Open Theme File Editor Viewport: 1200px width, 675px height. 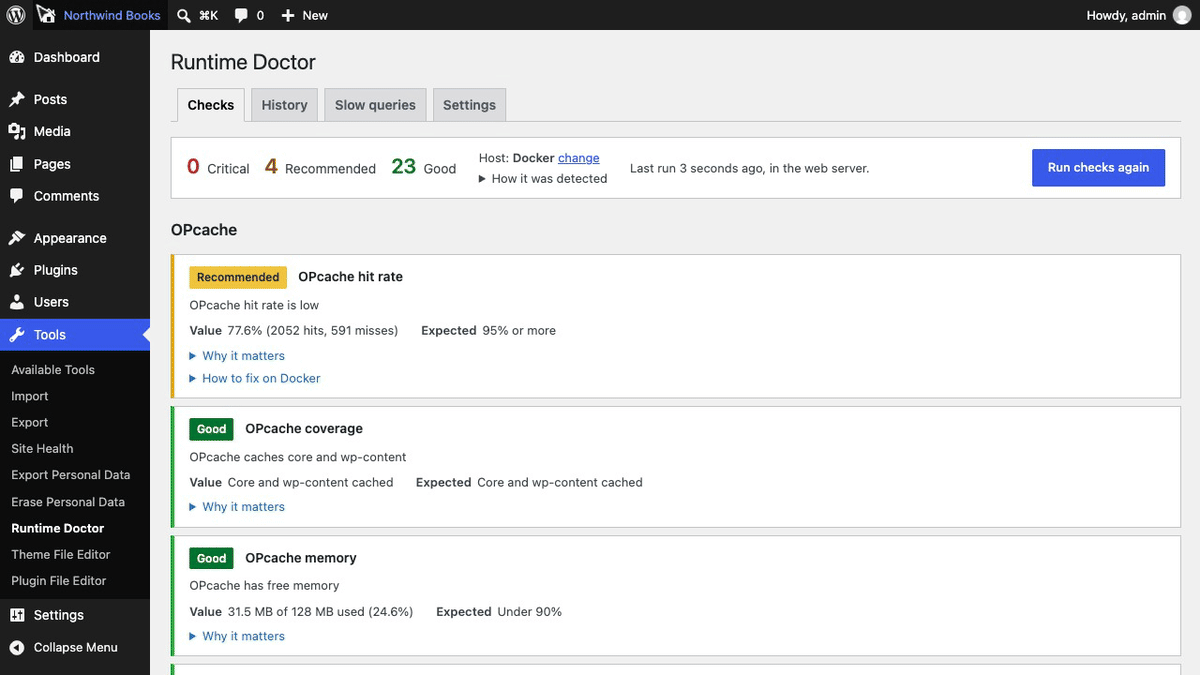61,554
